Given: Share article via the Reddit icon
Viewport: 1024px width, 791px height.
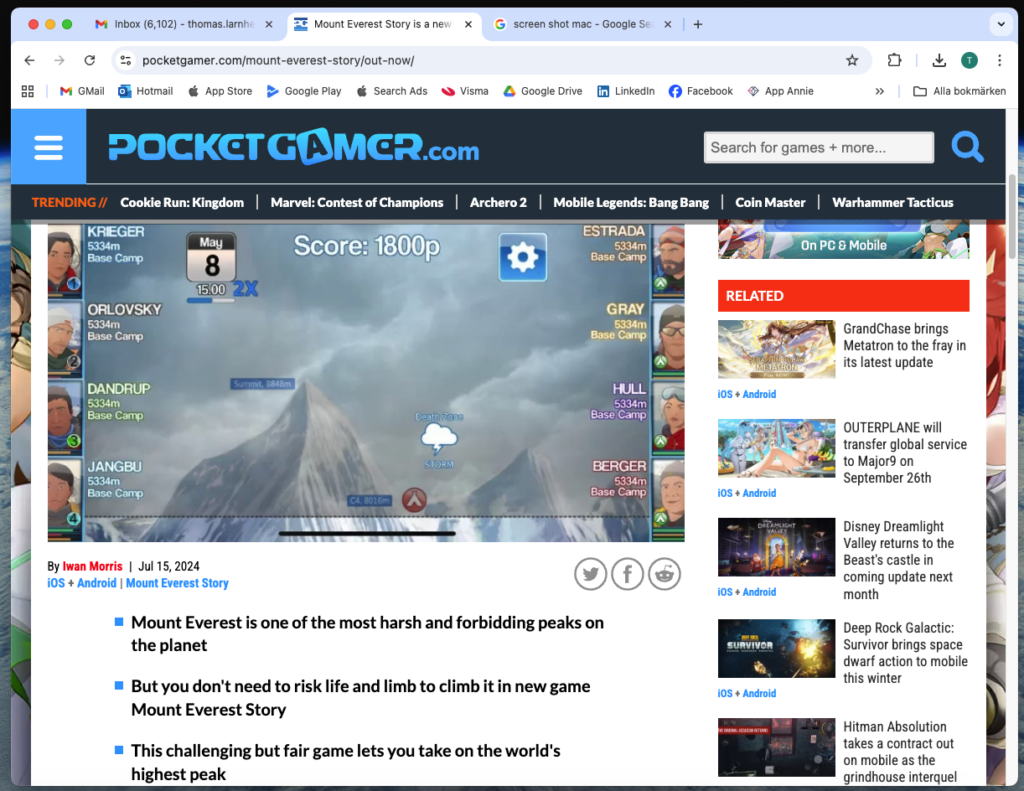Looking at the screenshot, I should coord(664,574).
